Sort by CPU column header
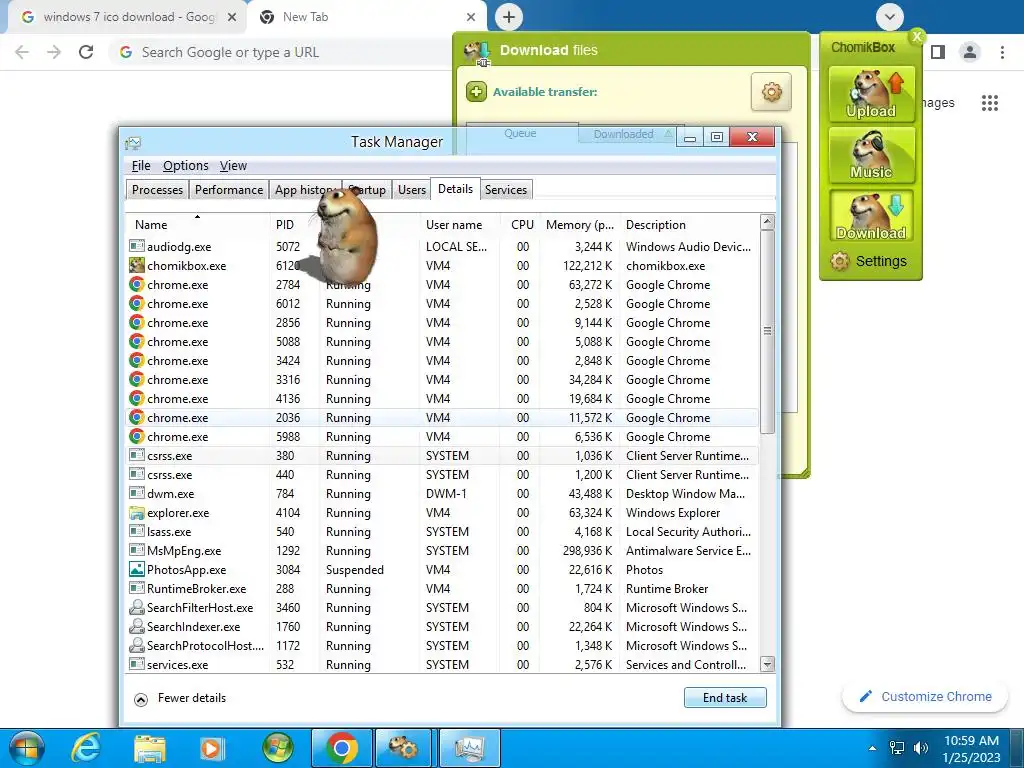This screenshot has height=768, width=1024. click(x=521, y=224)
